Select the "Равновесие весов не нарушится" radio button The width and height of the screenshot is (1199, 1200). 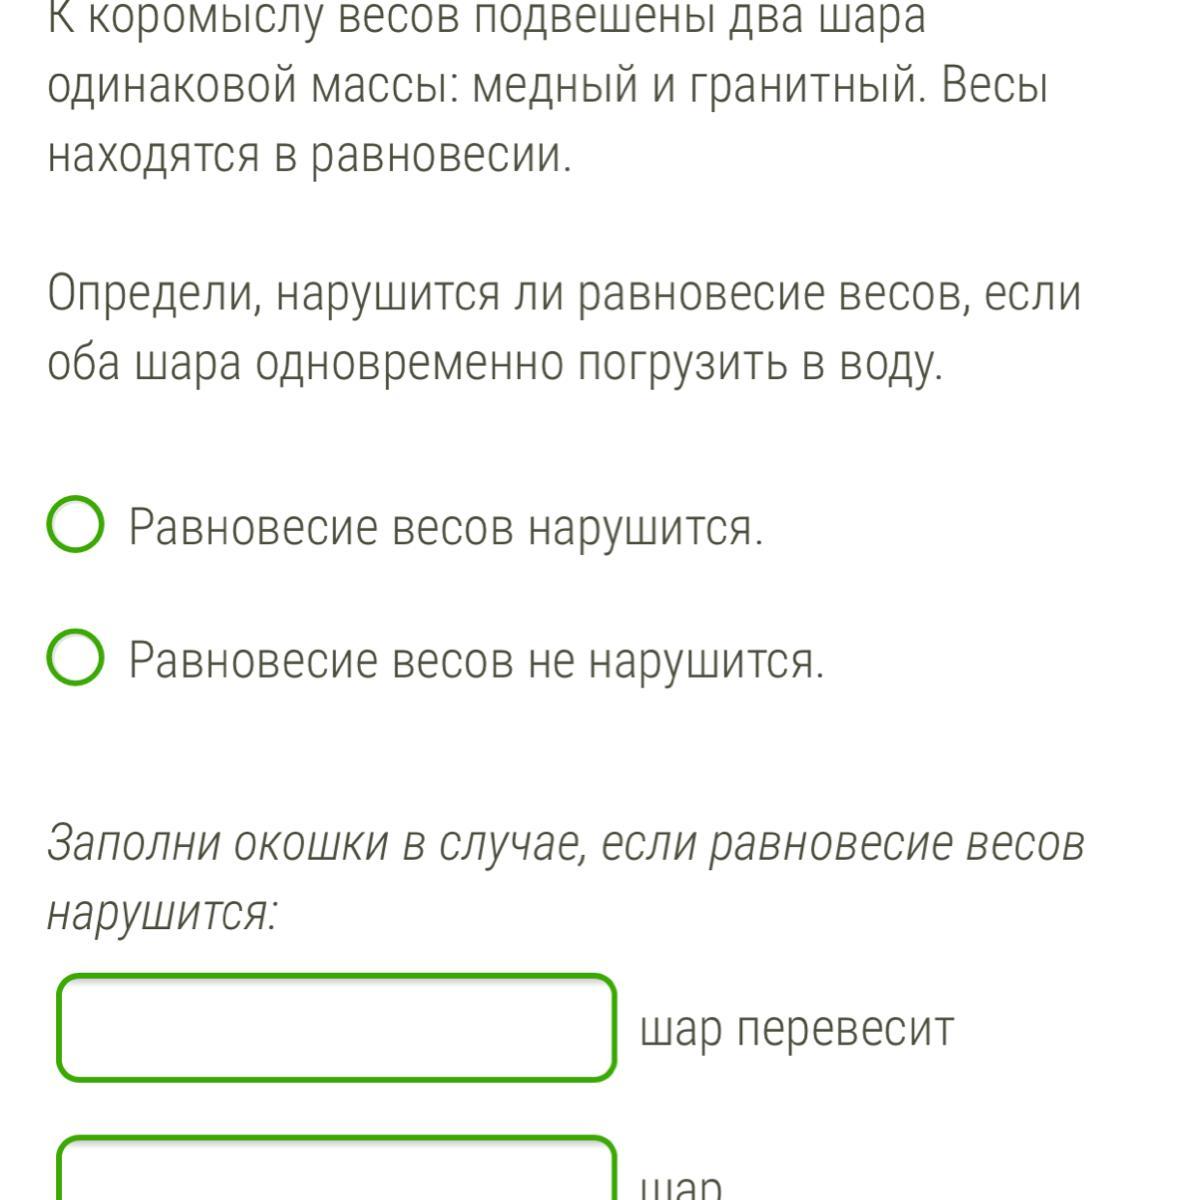(x=74, y=659)
